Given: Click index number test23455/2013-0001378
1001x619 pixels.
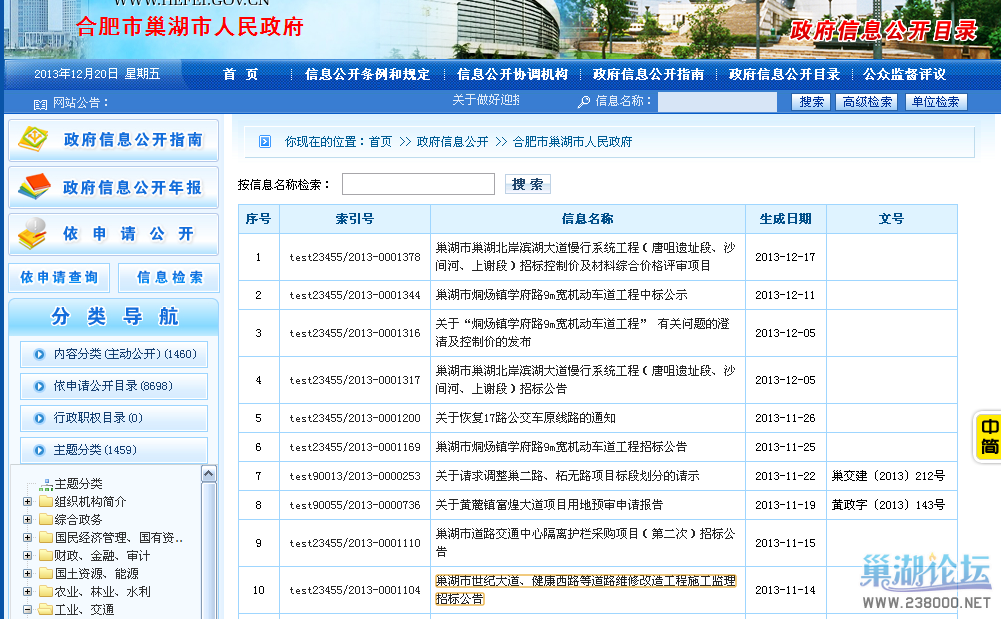Looking at the screenshot, I should 355,257.
